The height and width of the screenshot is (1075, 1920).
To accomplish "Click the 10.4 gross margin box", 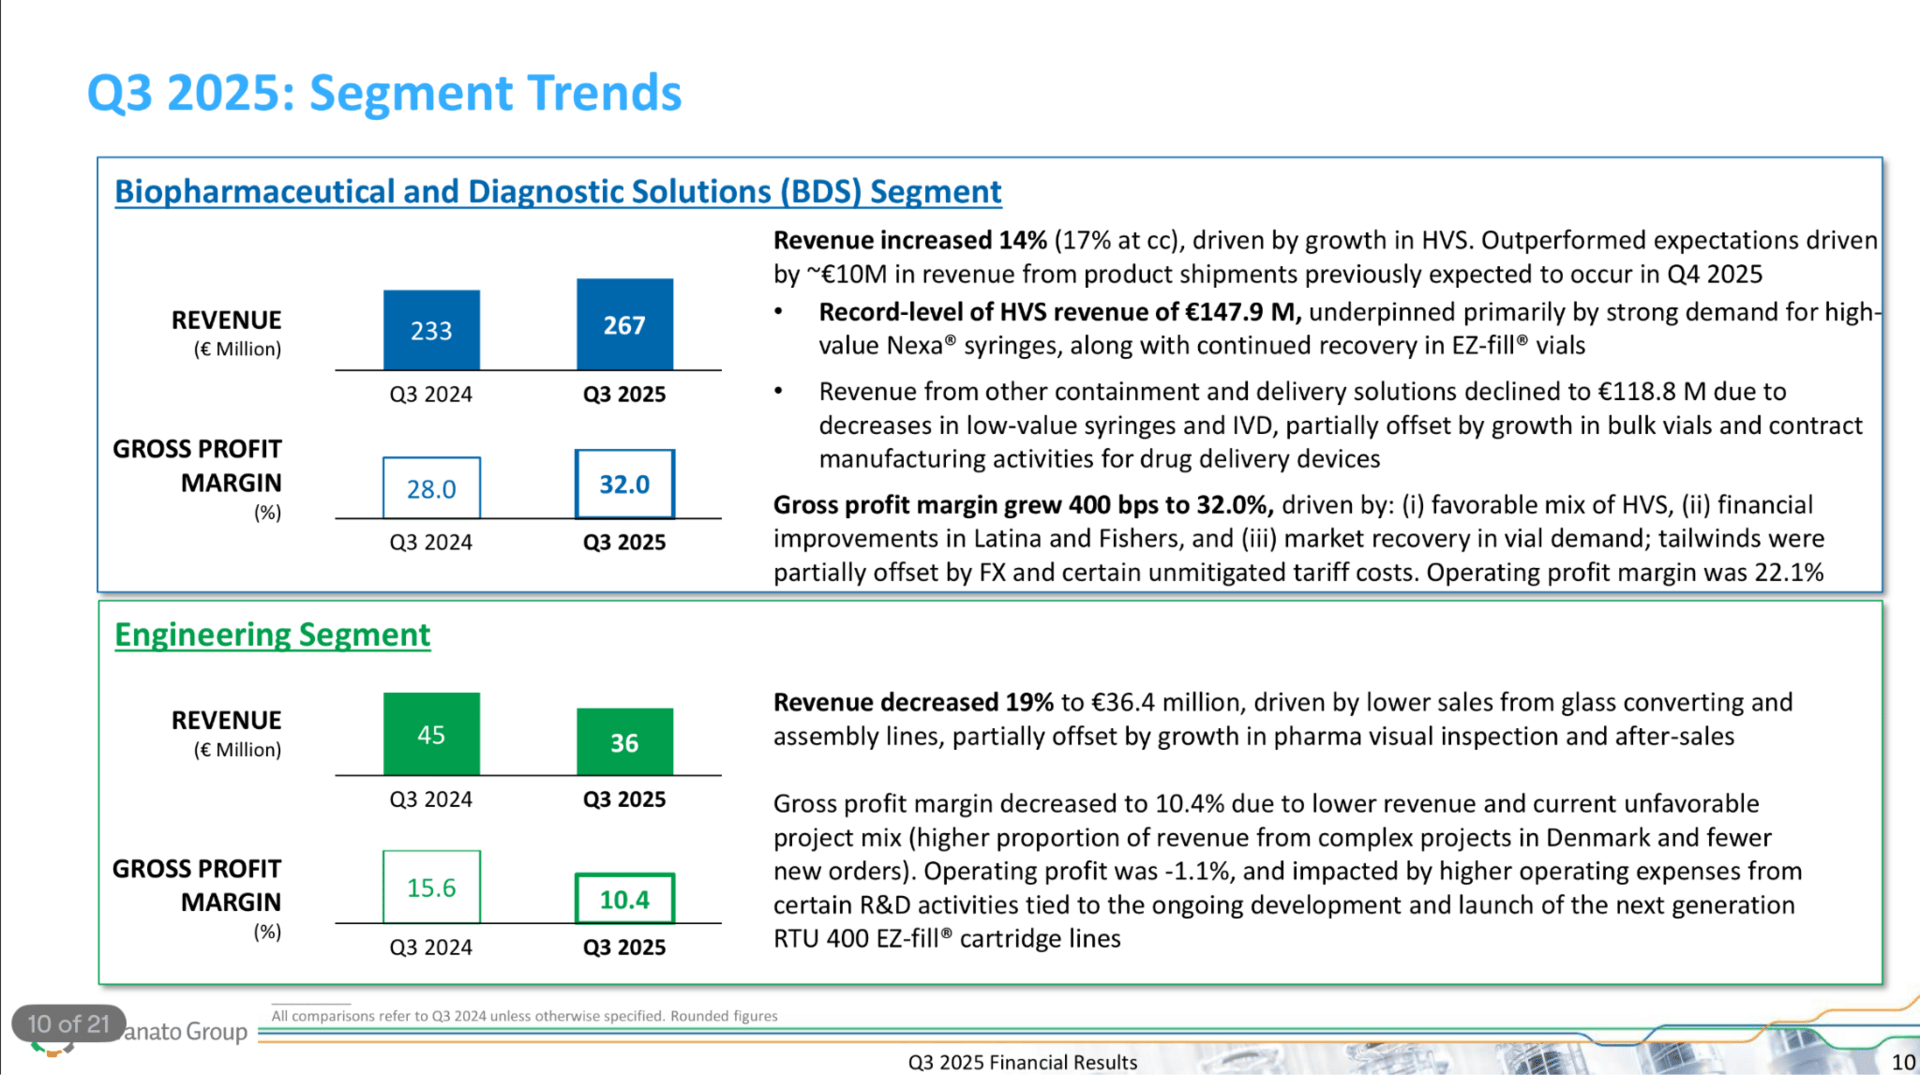I will (x=624, y=899).
